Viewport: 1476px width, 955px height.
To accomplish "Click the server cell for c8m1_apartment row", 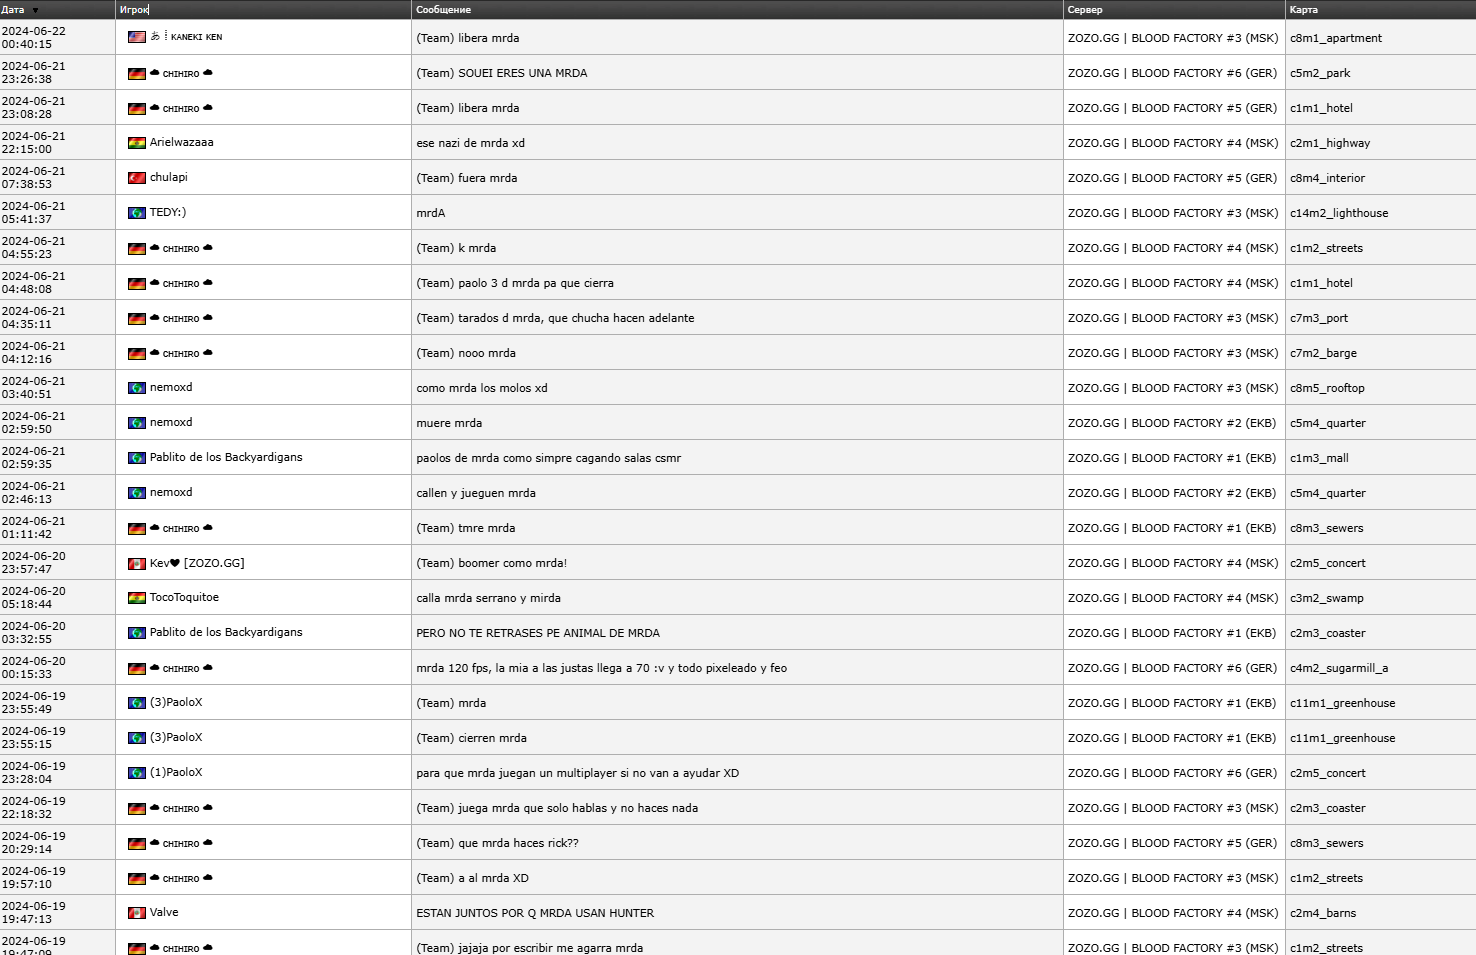I will (x=1172, y=38).
